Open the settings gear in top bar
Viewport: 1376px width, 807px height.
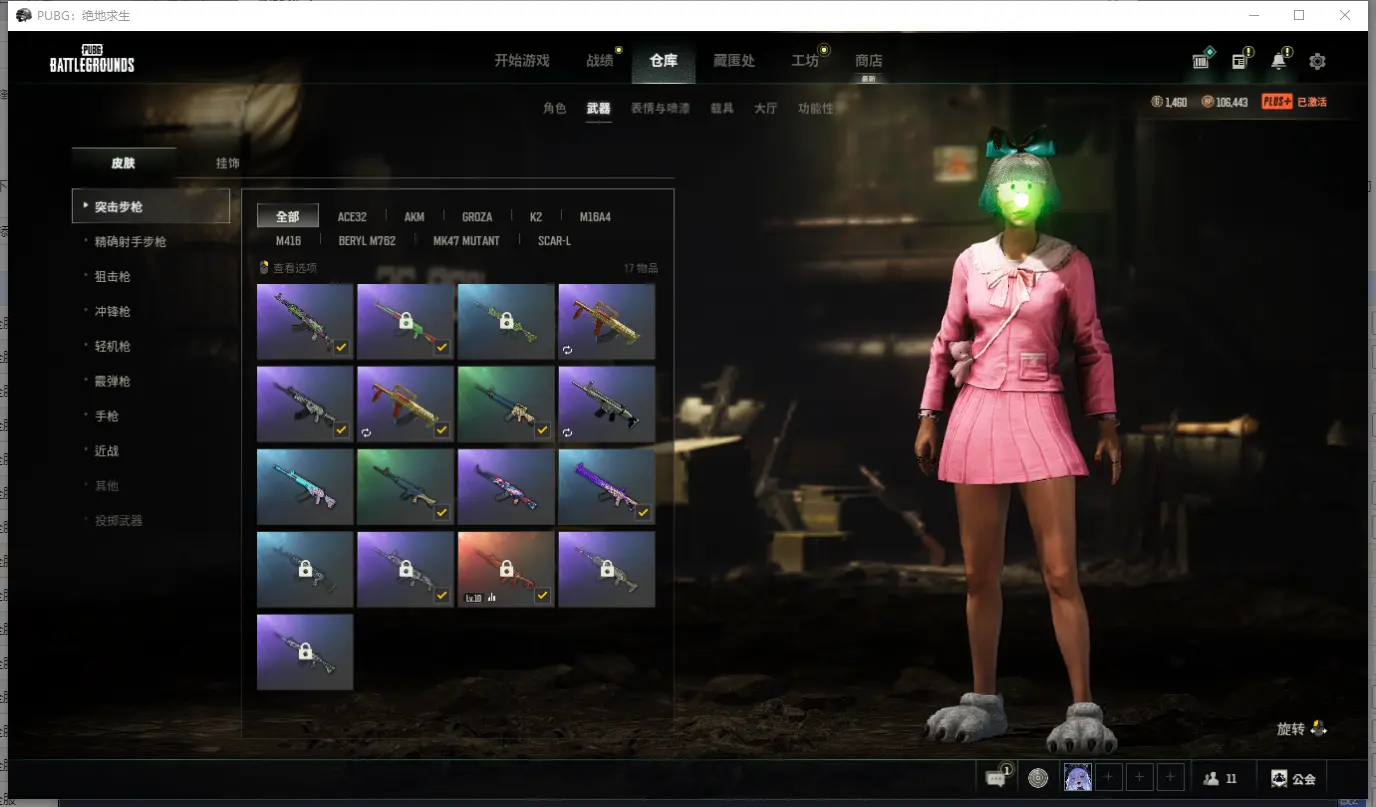(x=1317, y=62)
